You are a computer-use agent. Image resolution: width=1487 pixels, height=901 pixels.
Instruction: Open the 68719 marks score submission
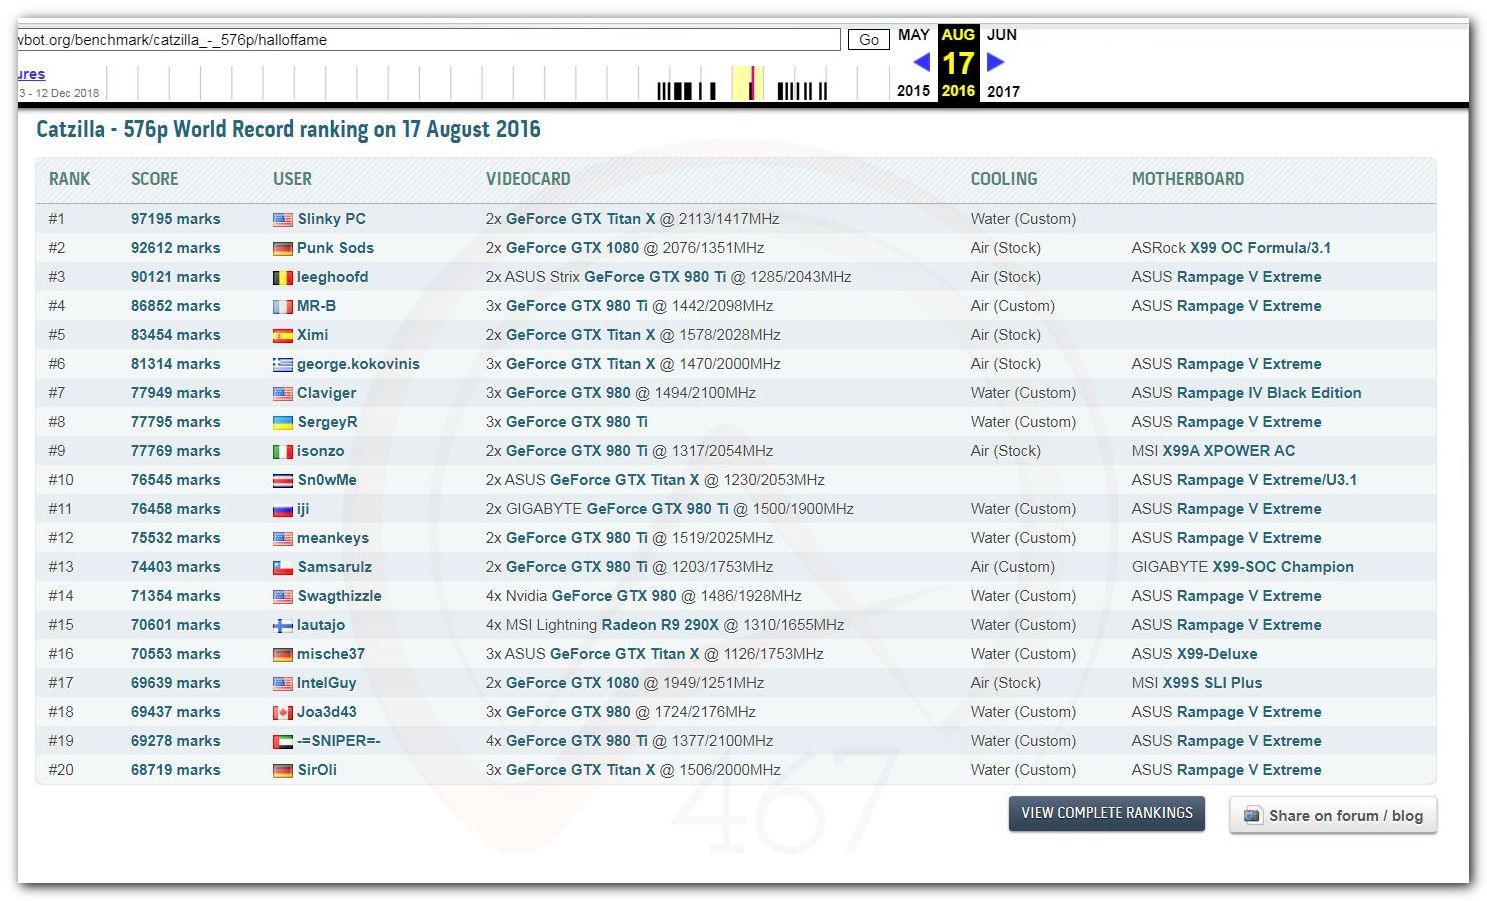pyautogui.click(x=176, y=770)
